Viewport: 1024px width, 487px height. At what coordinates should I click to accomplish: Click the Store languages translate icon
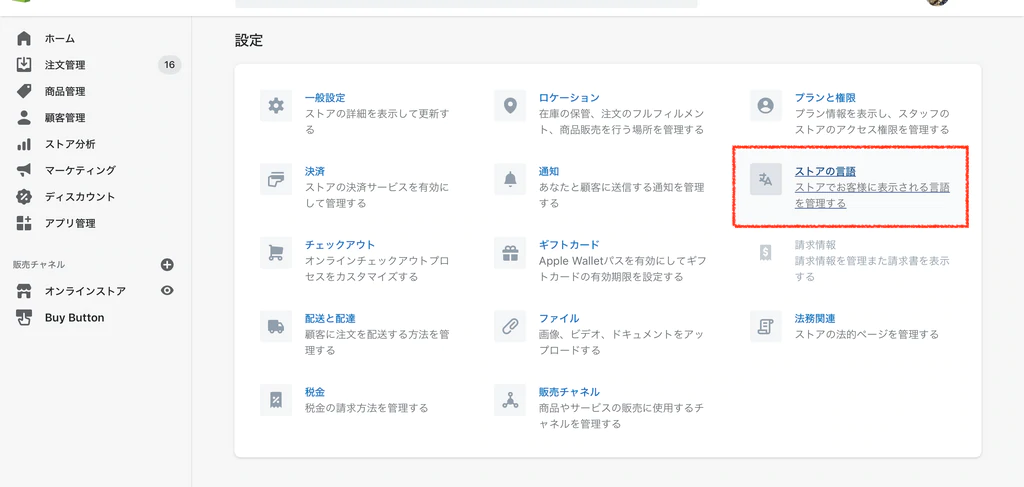(x=766, y=179)
